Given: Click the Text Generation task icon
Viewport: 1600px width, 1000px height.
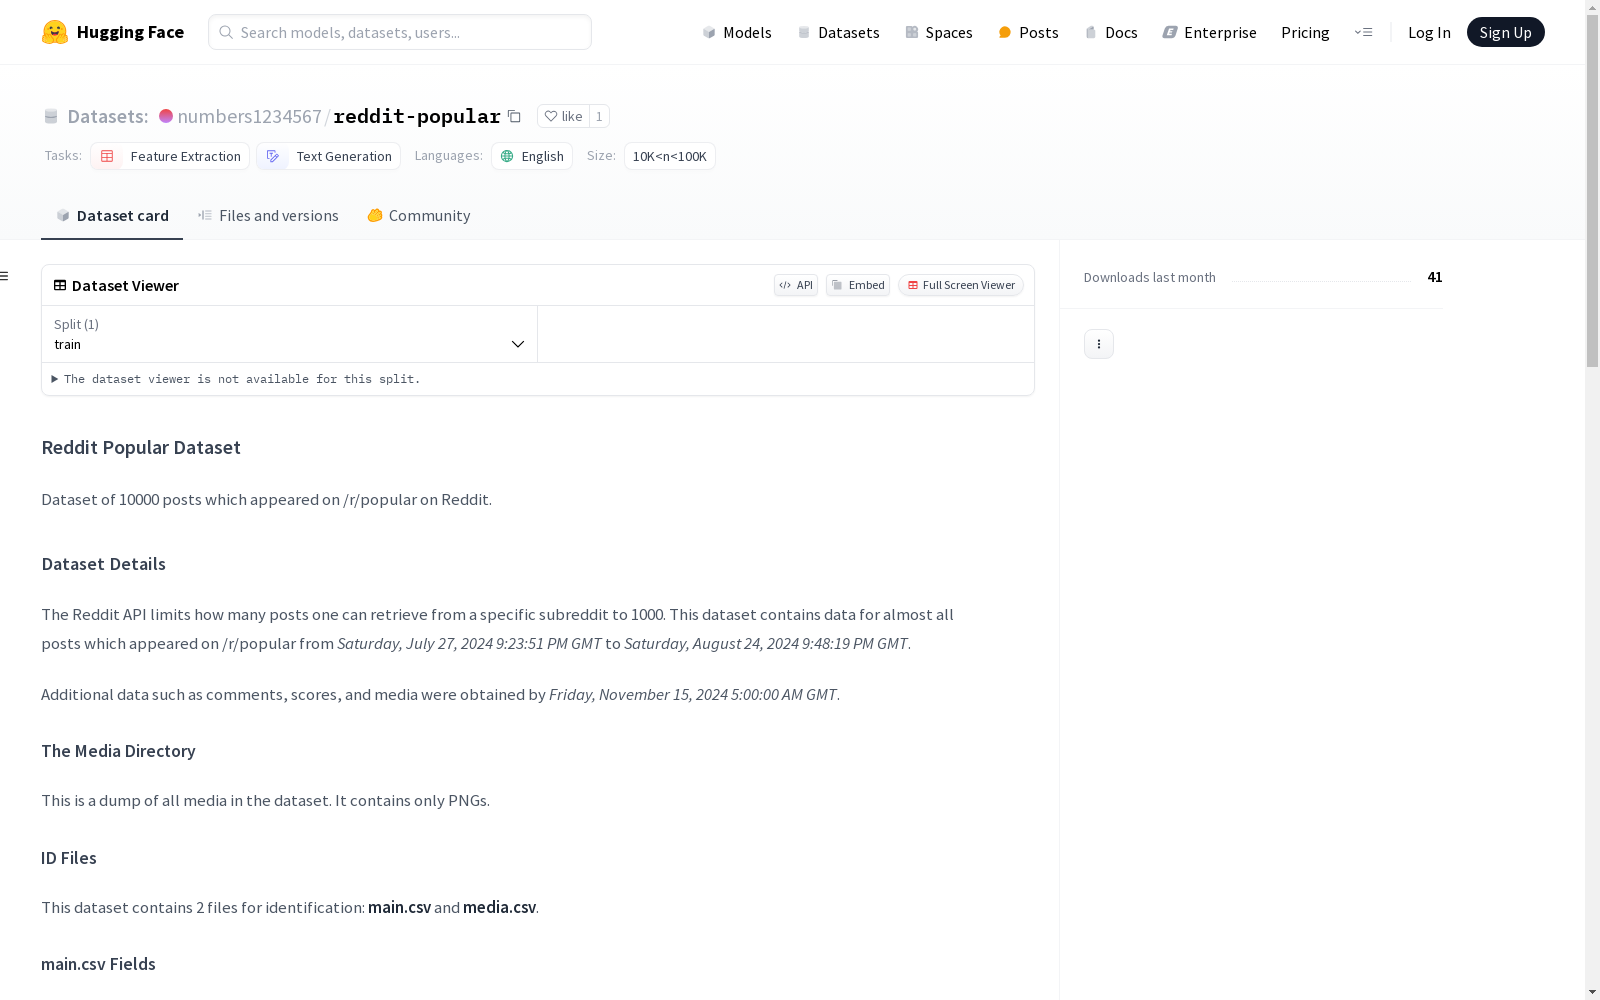Looking at the screenshot, I should (x=272, y=156).
